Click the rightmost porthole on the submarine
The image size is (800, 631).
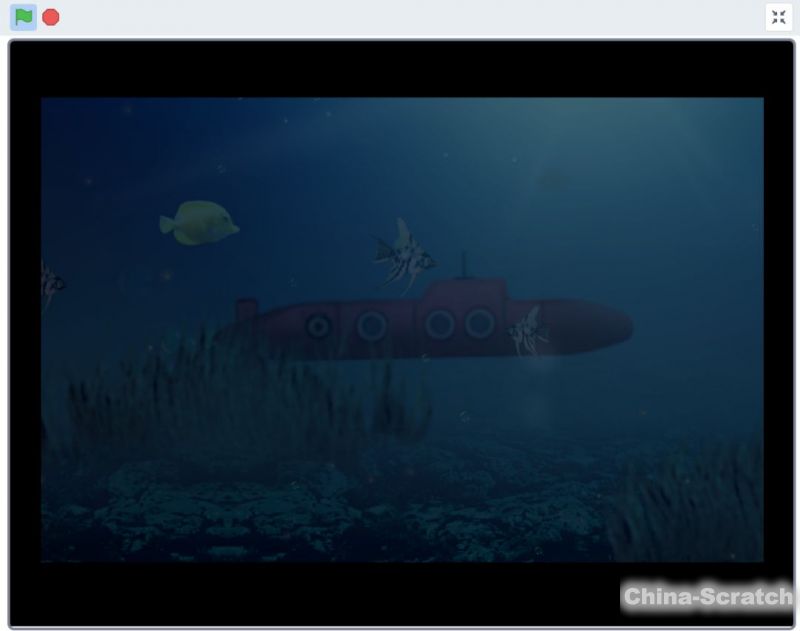pos(480,323)
